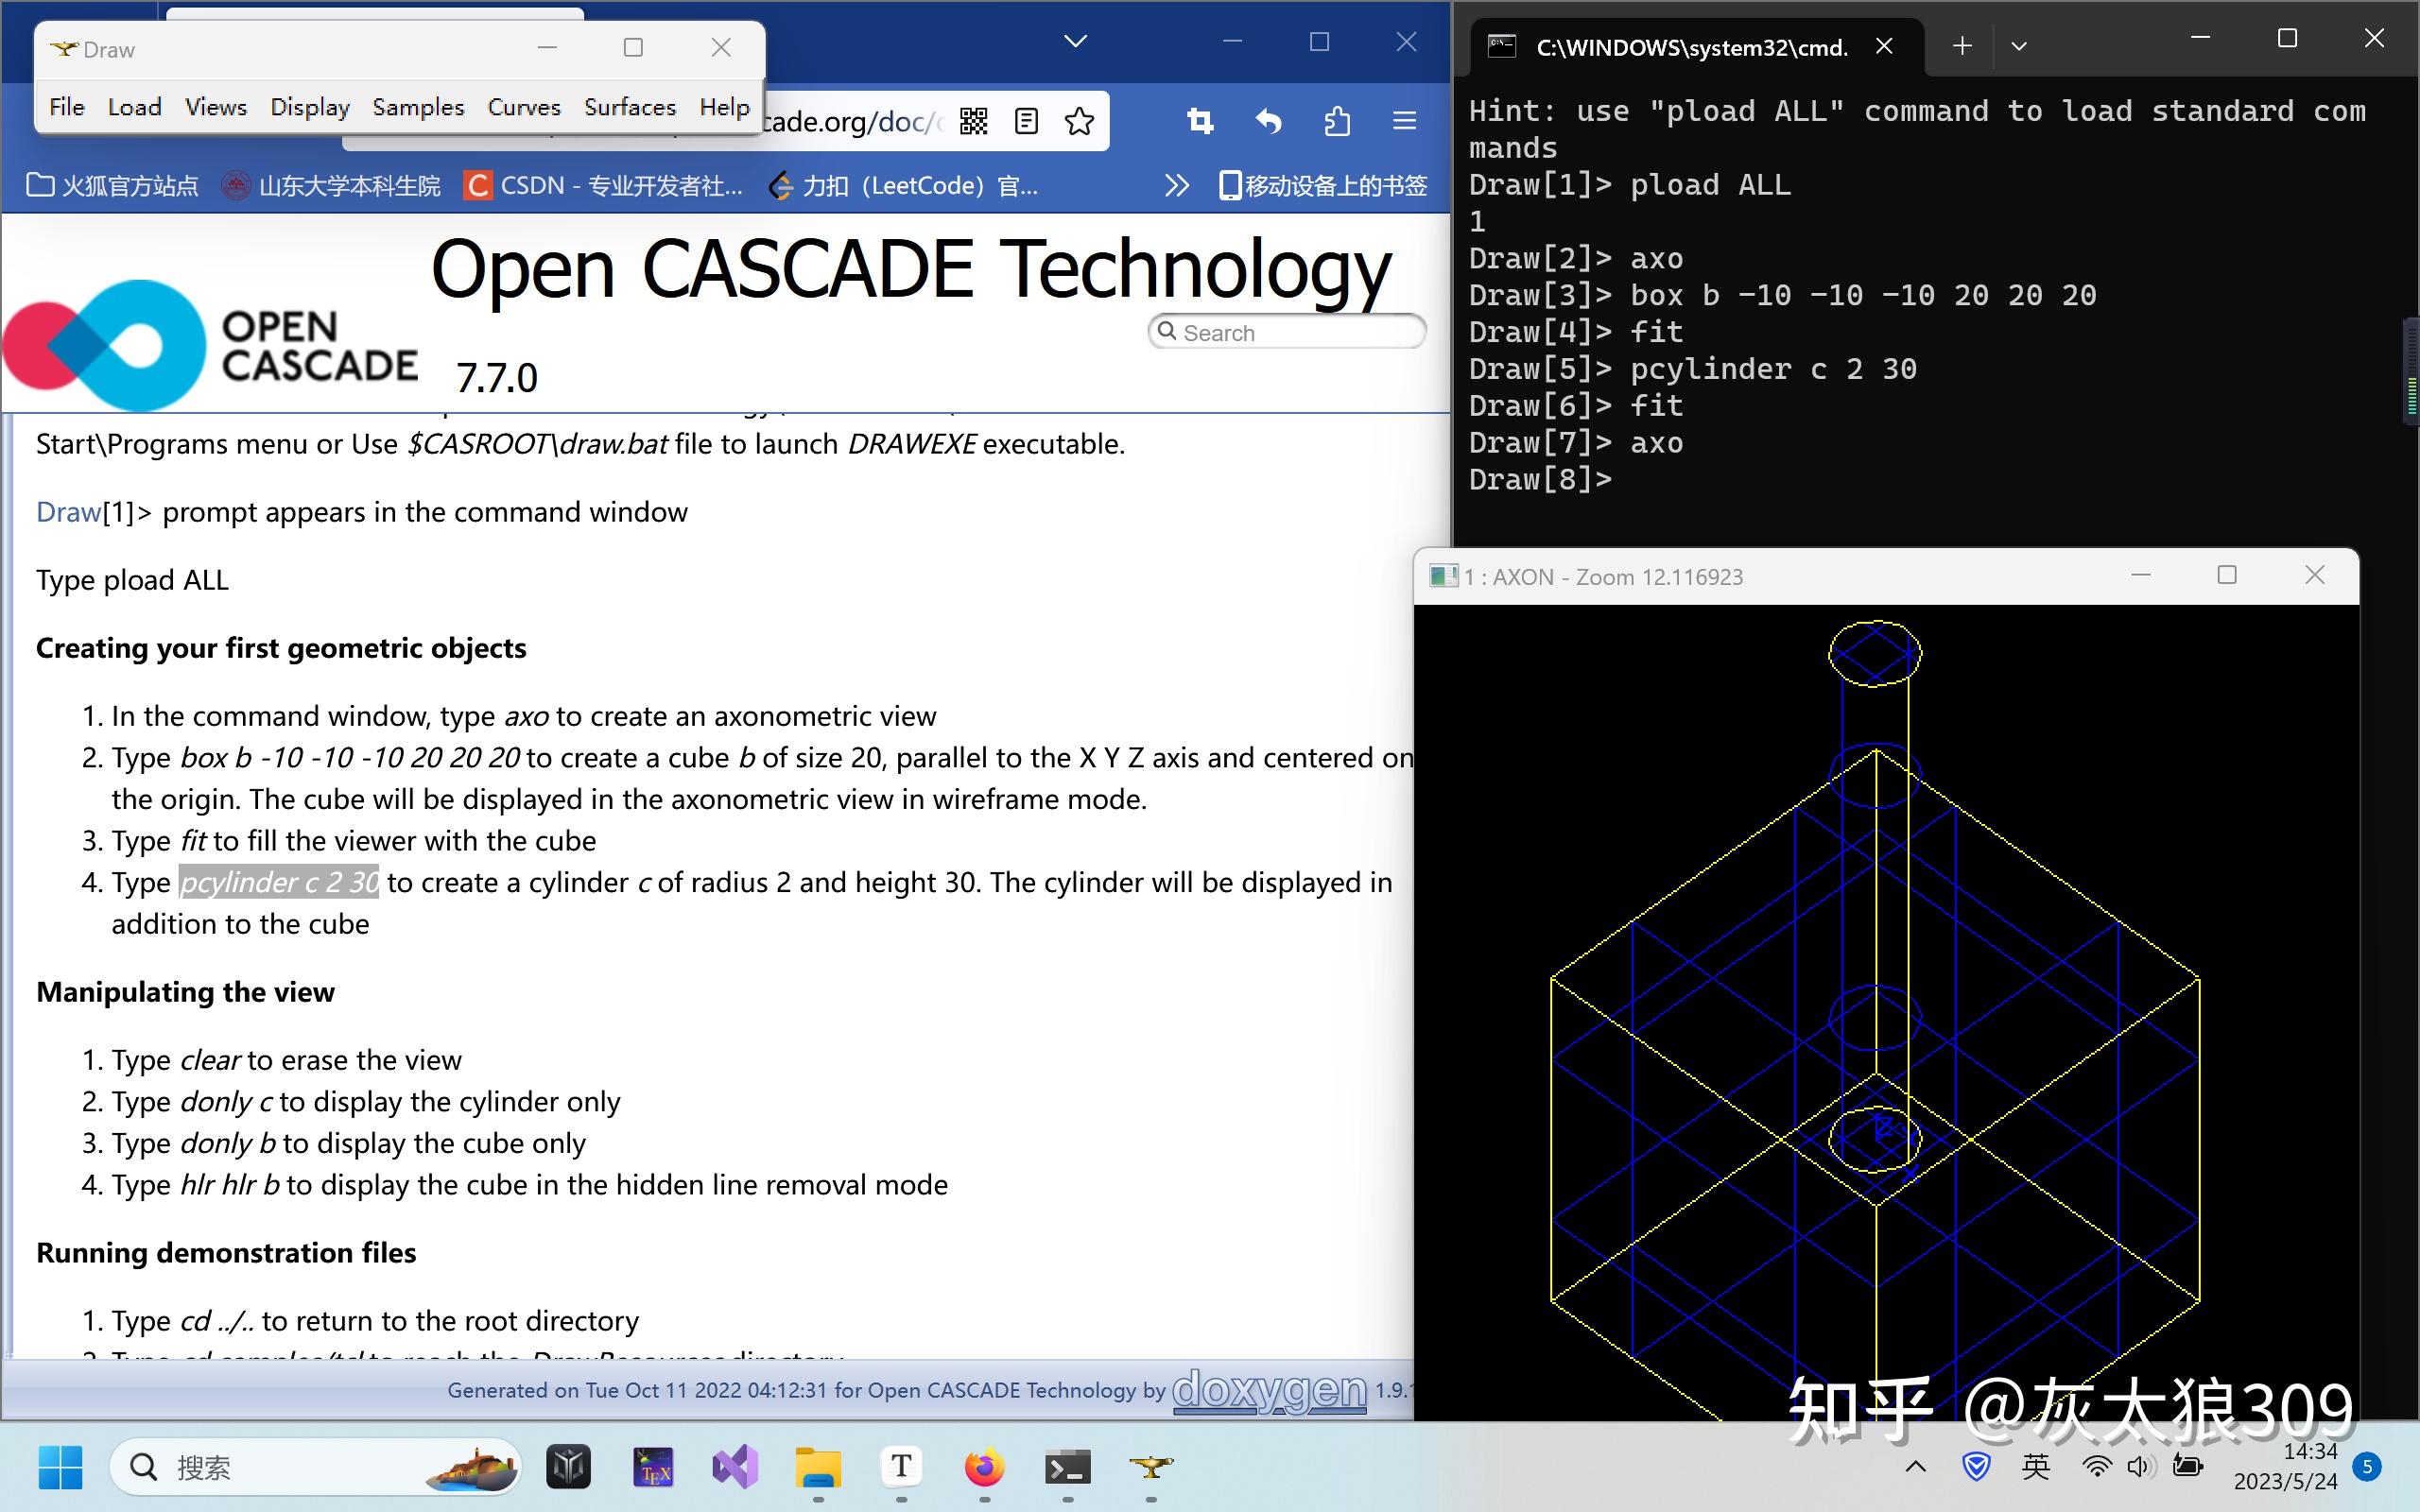
Task: Open the Firefox hamburger application menu
Action: coord(1404,120)
